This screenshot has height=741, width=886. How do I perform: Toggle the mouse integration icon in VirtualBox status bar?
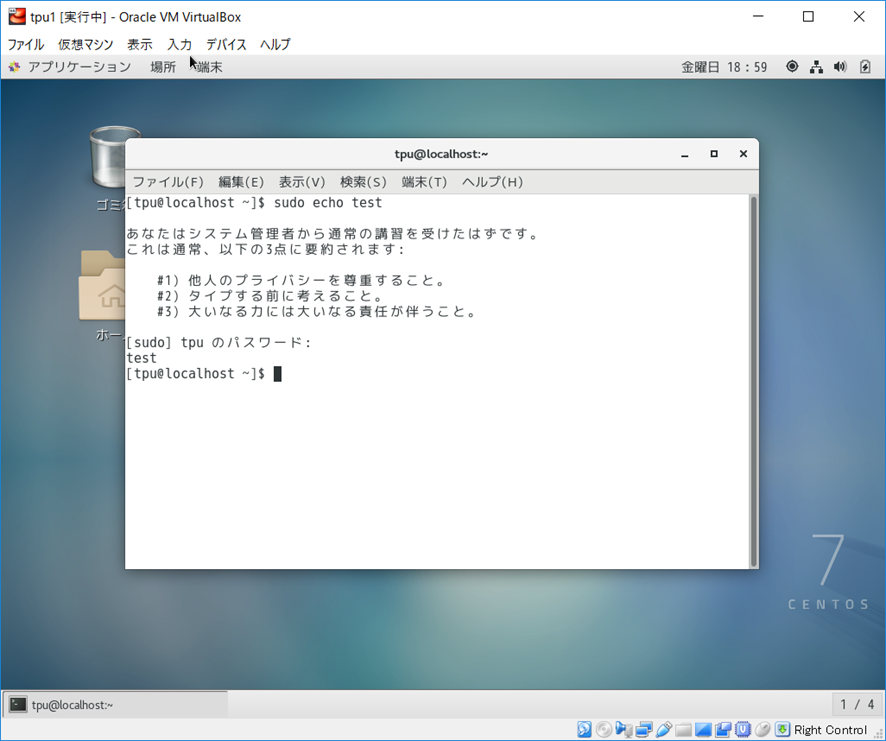pos(763,729)
